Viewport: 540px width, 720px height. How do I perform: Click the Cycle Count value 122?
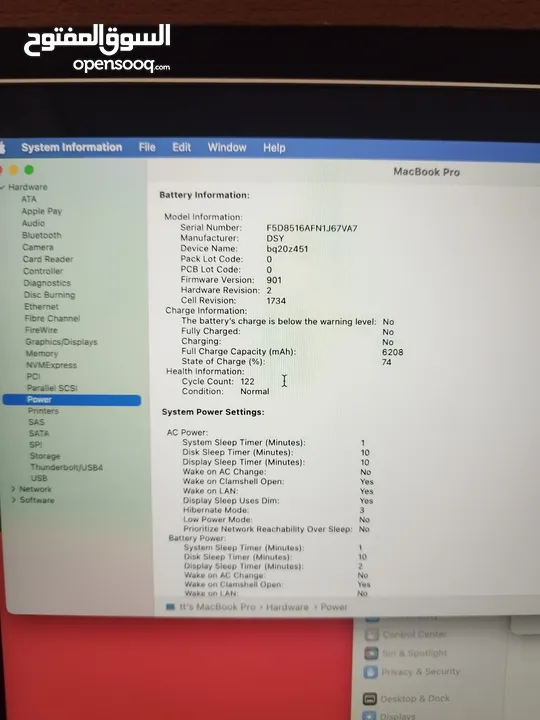click(247, 381)
